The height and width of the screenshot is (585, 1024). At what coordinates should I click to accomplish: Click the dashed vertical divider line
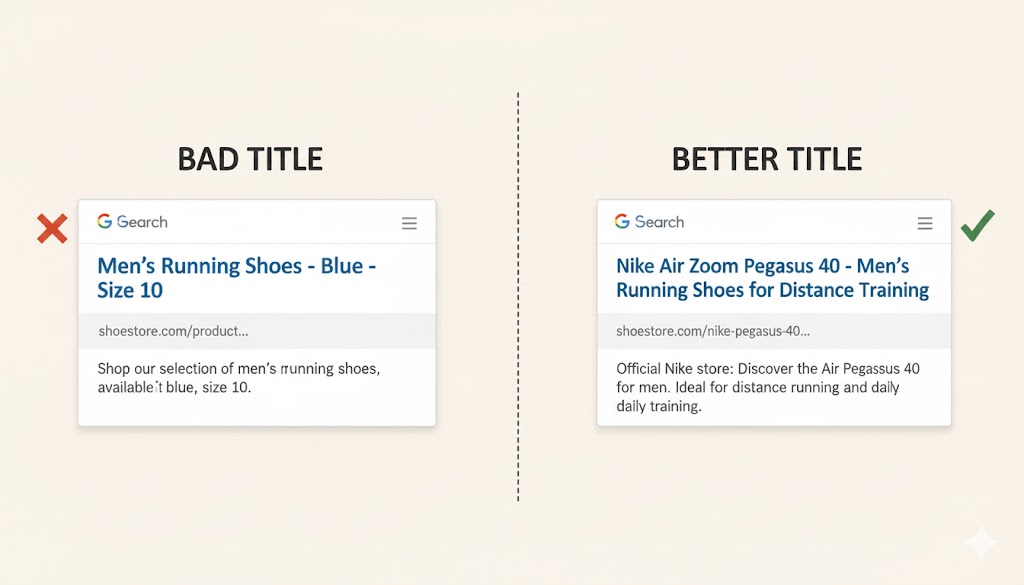518,300
